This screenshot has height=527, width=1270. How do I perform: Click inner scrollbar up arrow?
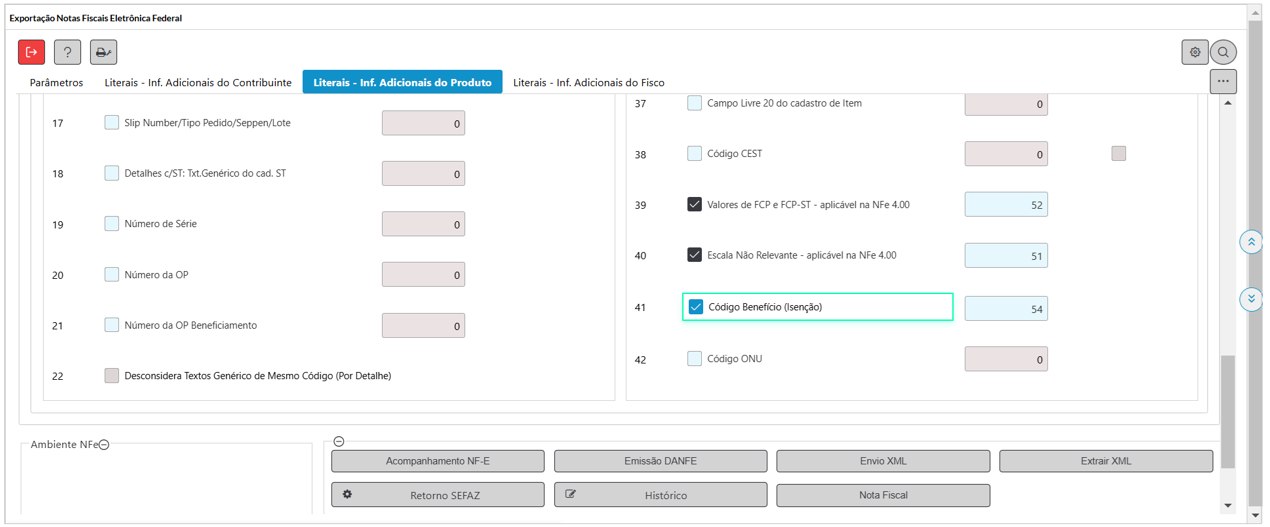[1228, 103]
